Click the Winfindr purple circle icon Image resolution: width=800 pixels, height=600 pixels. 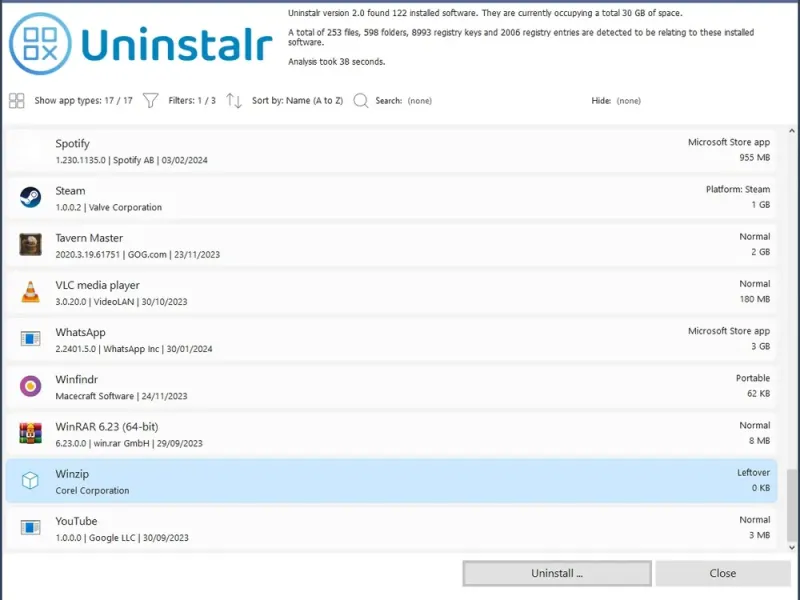pyautogui.click(x=31, y=386)
